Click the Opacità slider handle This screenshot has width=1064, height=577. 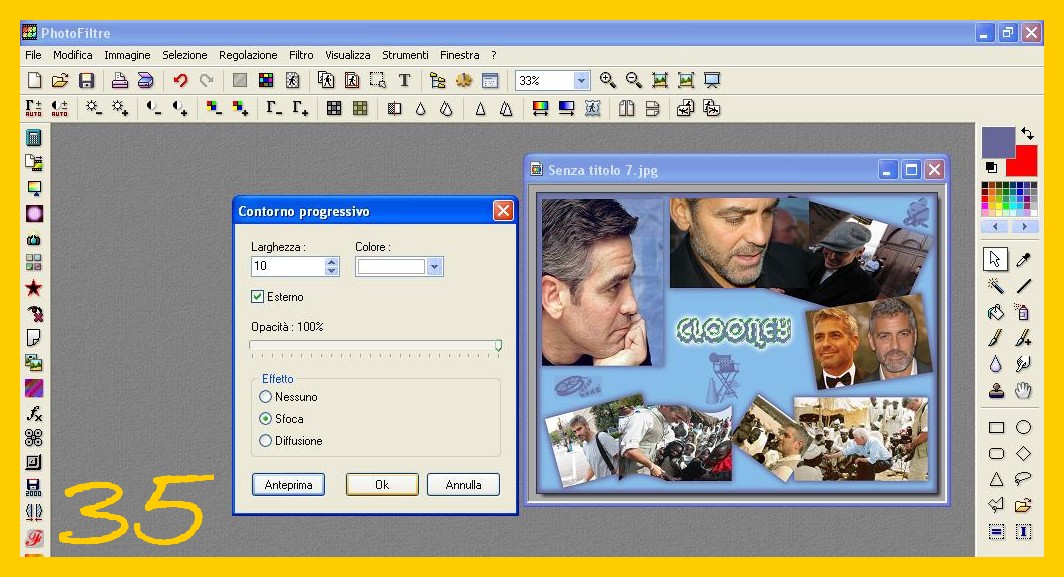(498, 345)
